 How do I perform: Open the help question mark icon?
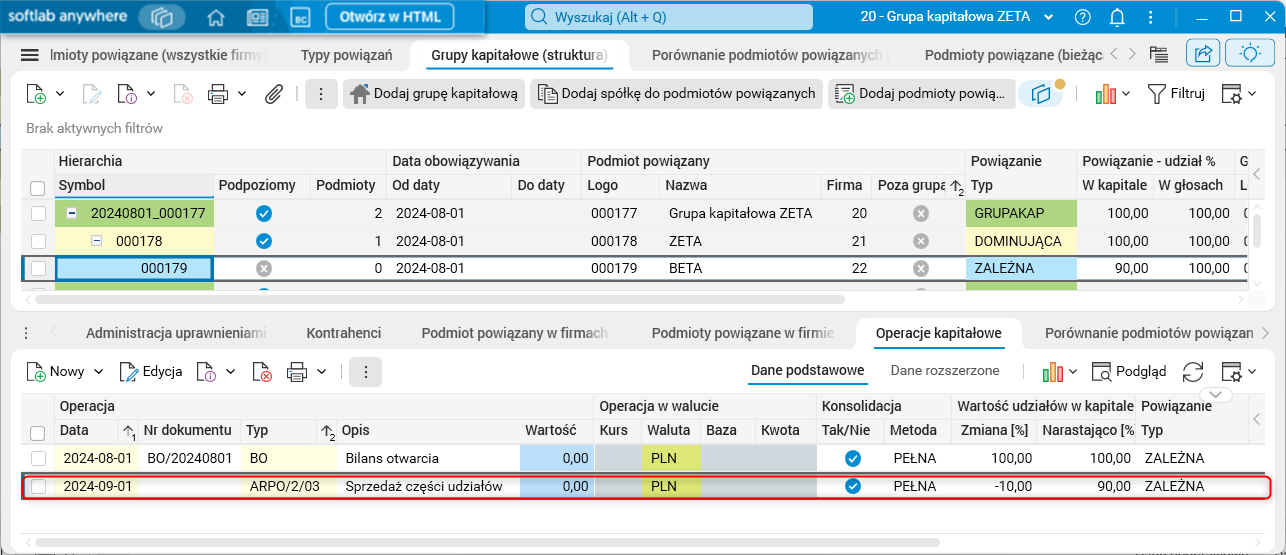(1082, 17)
